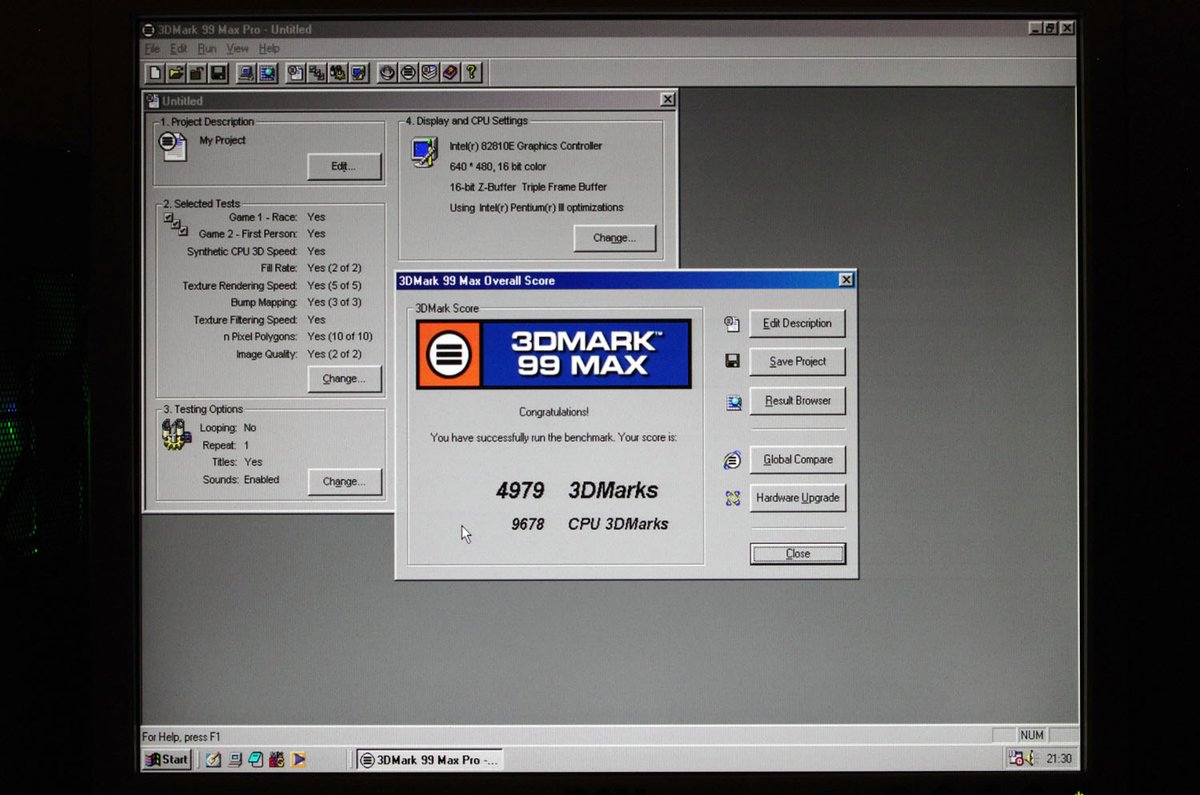Screen dimensions: 1200x795
Task: Click the Global Compare button
Action: [x=797, y=459]
